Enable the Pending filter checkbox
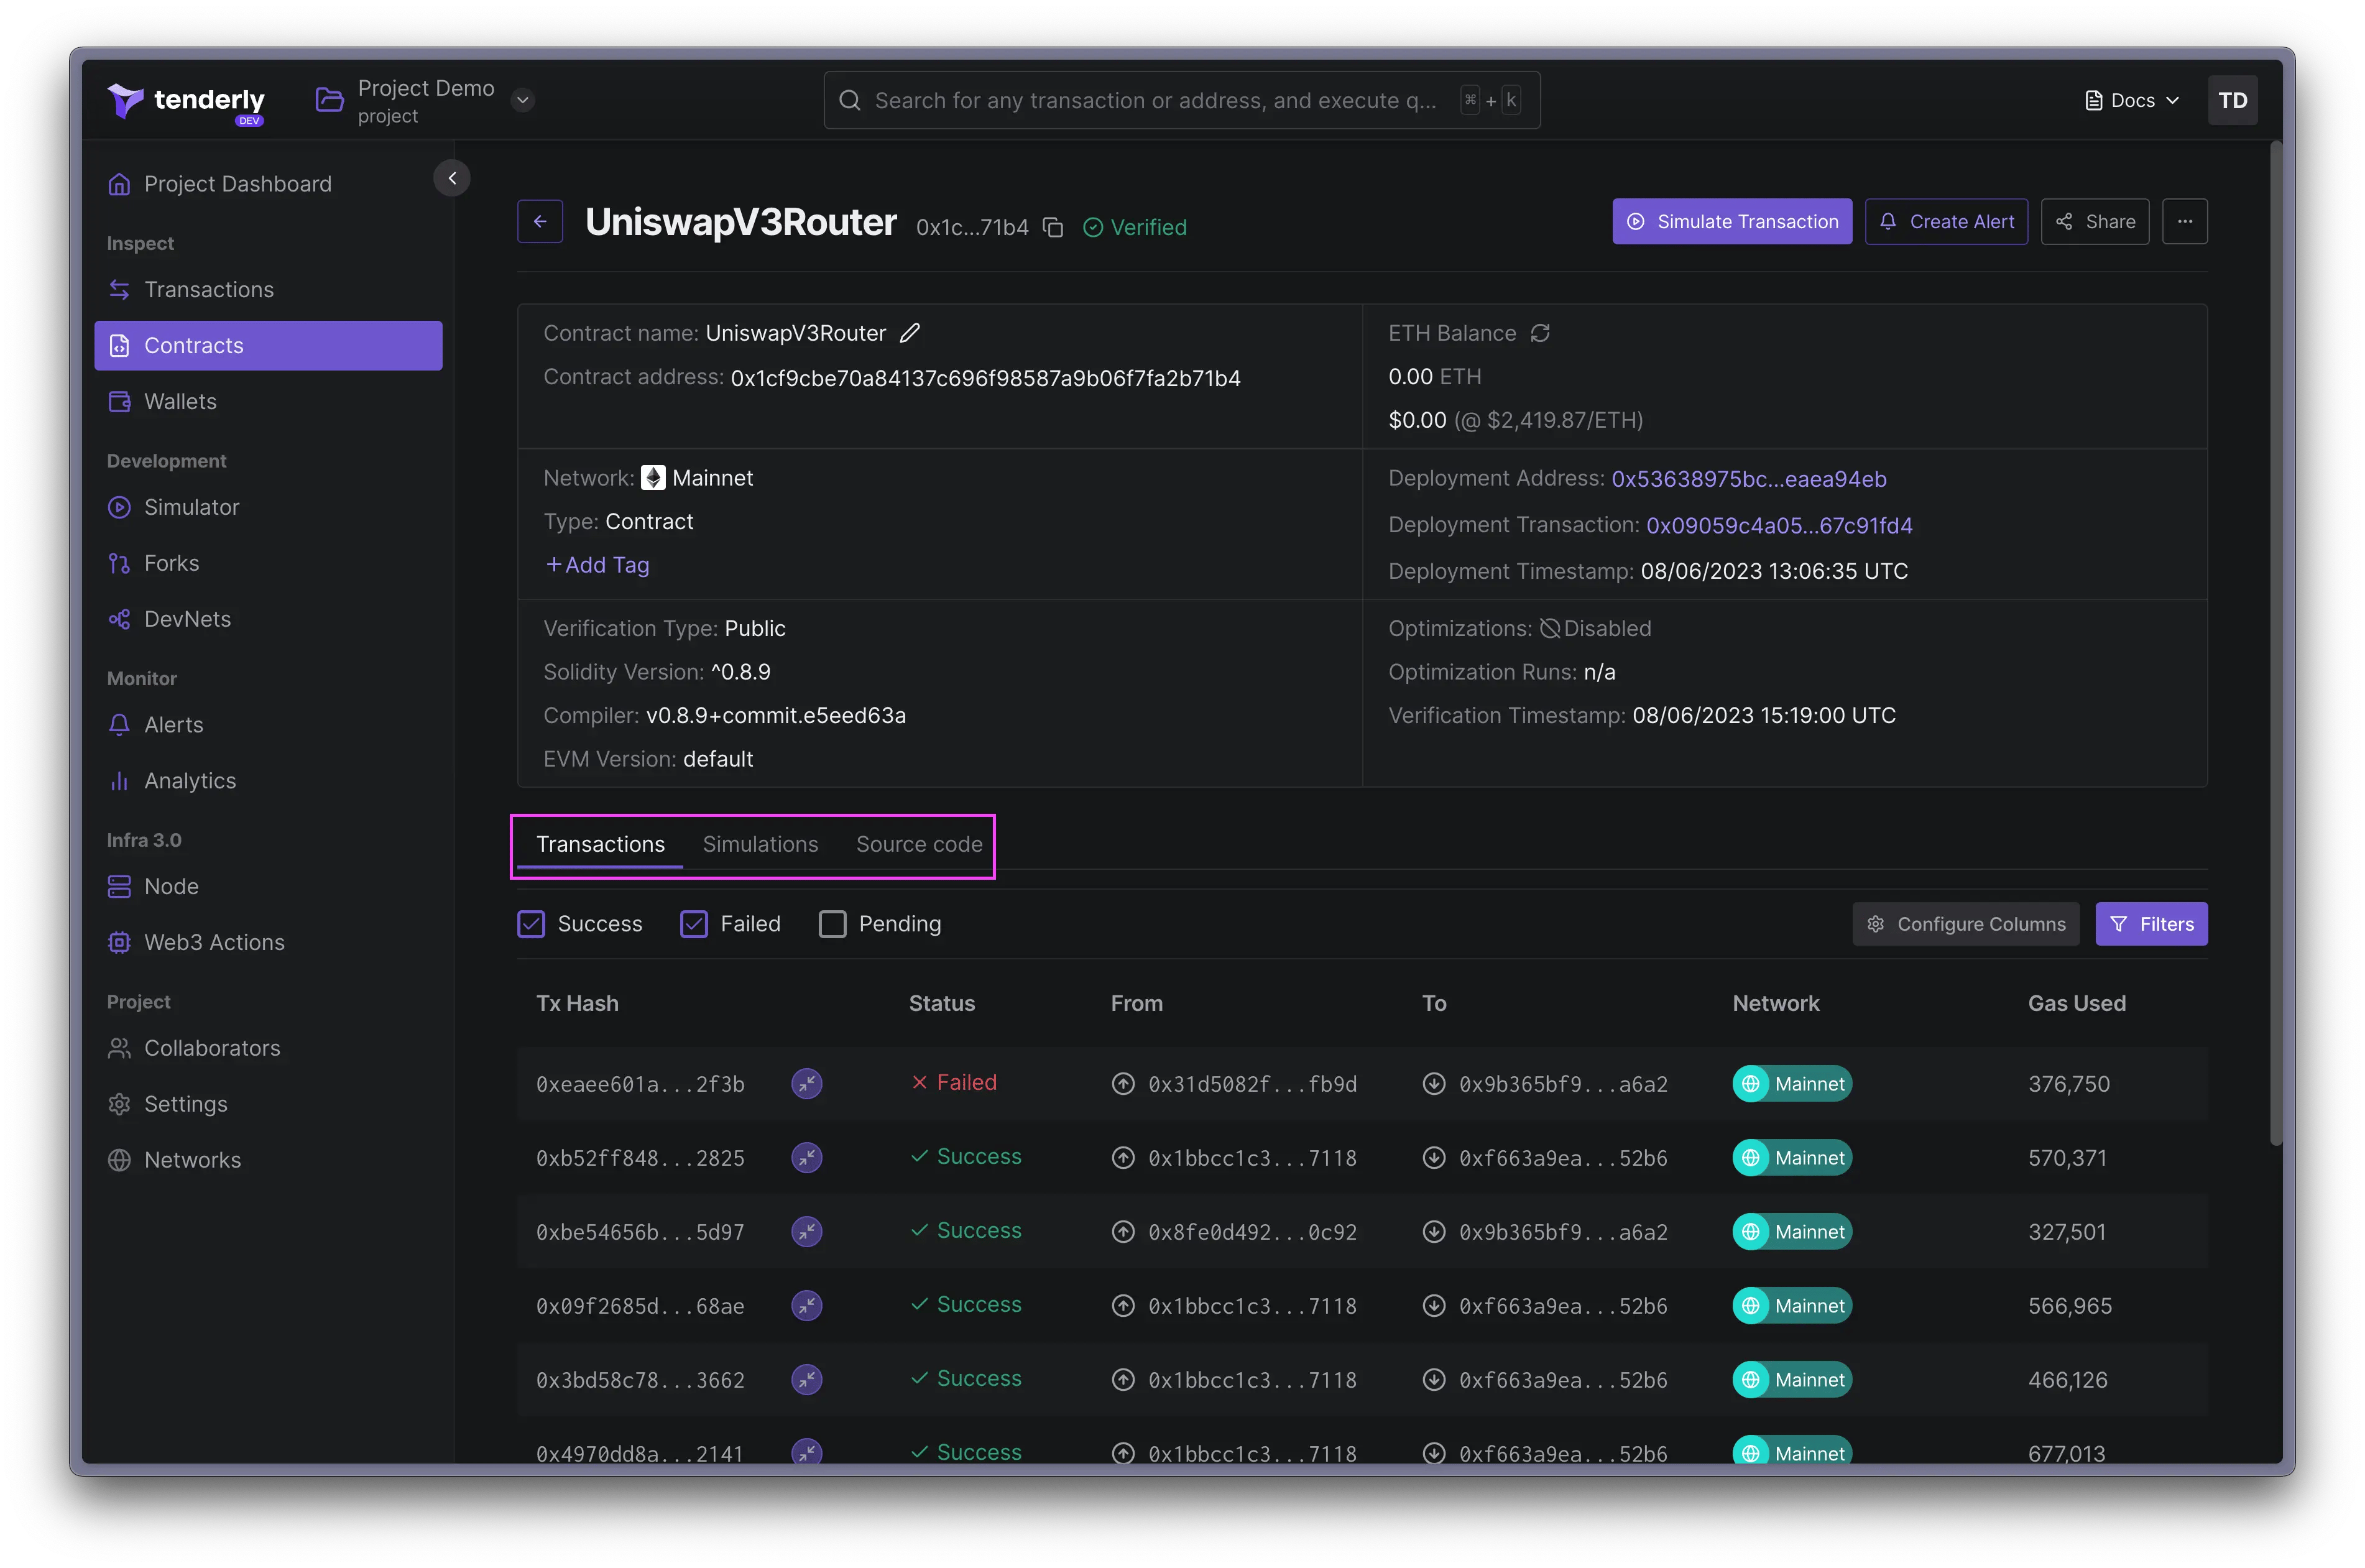 pyautogui.click(x=832, y=924)
